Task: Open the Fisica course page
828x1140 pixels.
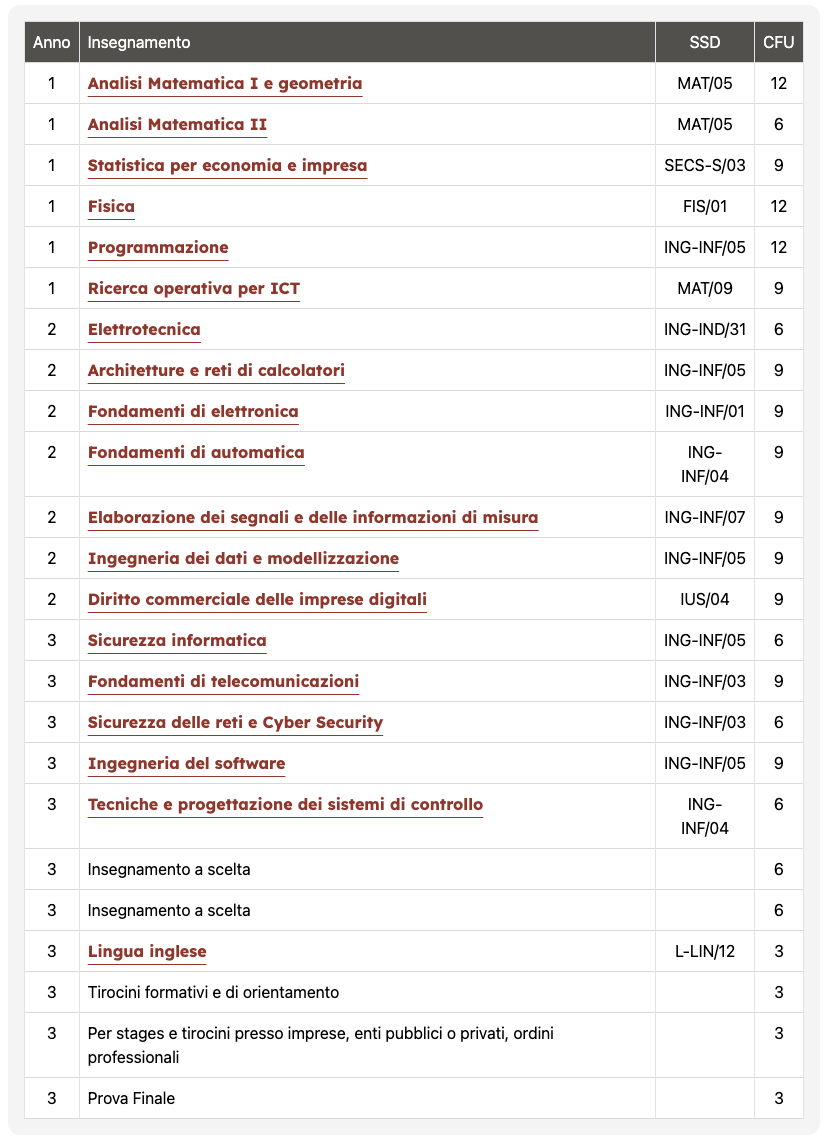Action: click(x=111, y=207)
